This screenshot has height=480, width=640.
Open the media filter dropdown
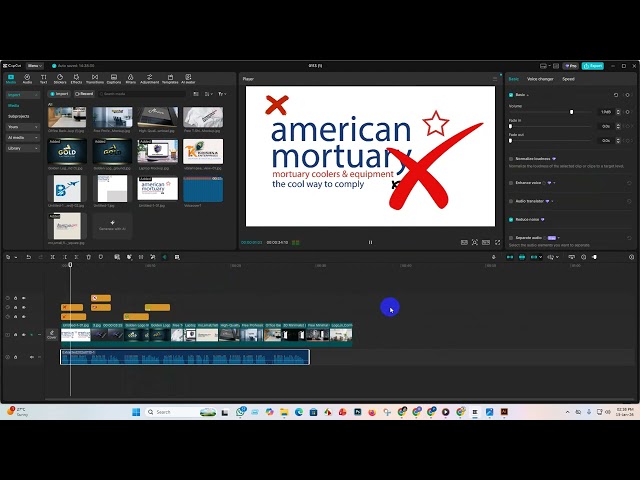point(222,94)
